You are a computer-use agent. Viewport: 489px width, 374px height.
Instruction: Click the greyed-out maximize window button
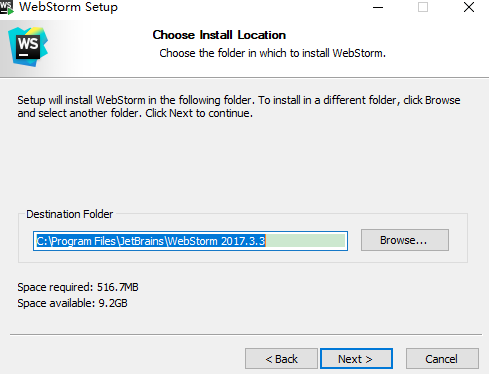(x=423, y=7)
